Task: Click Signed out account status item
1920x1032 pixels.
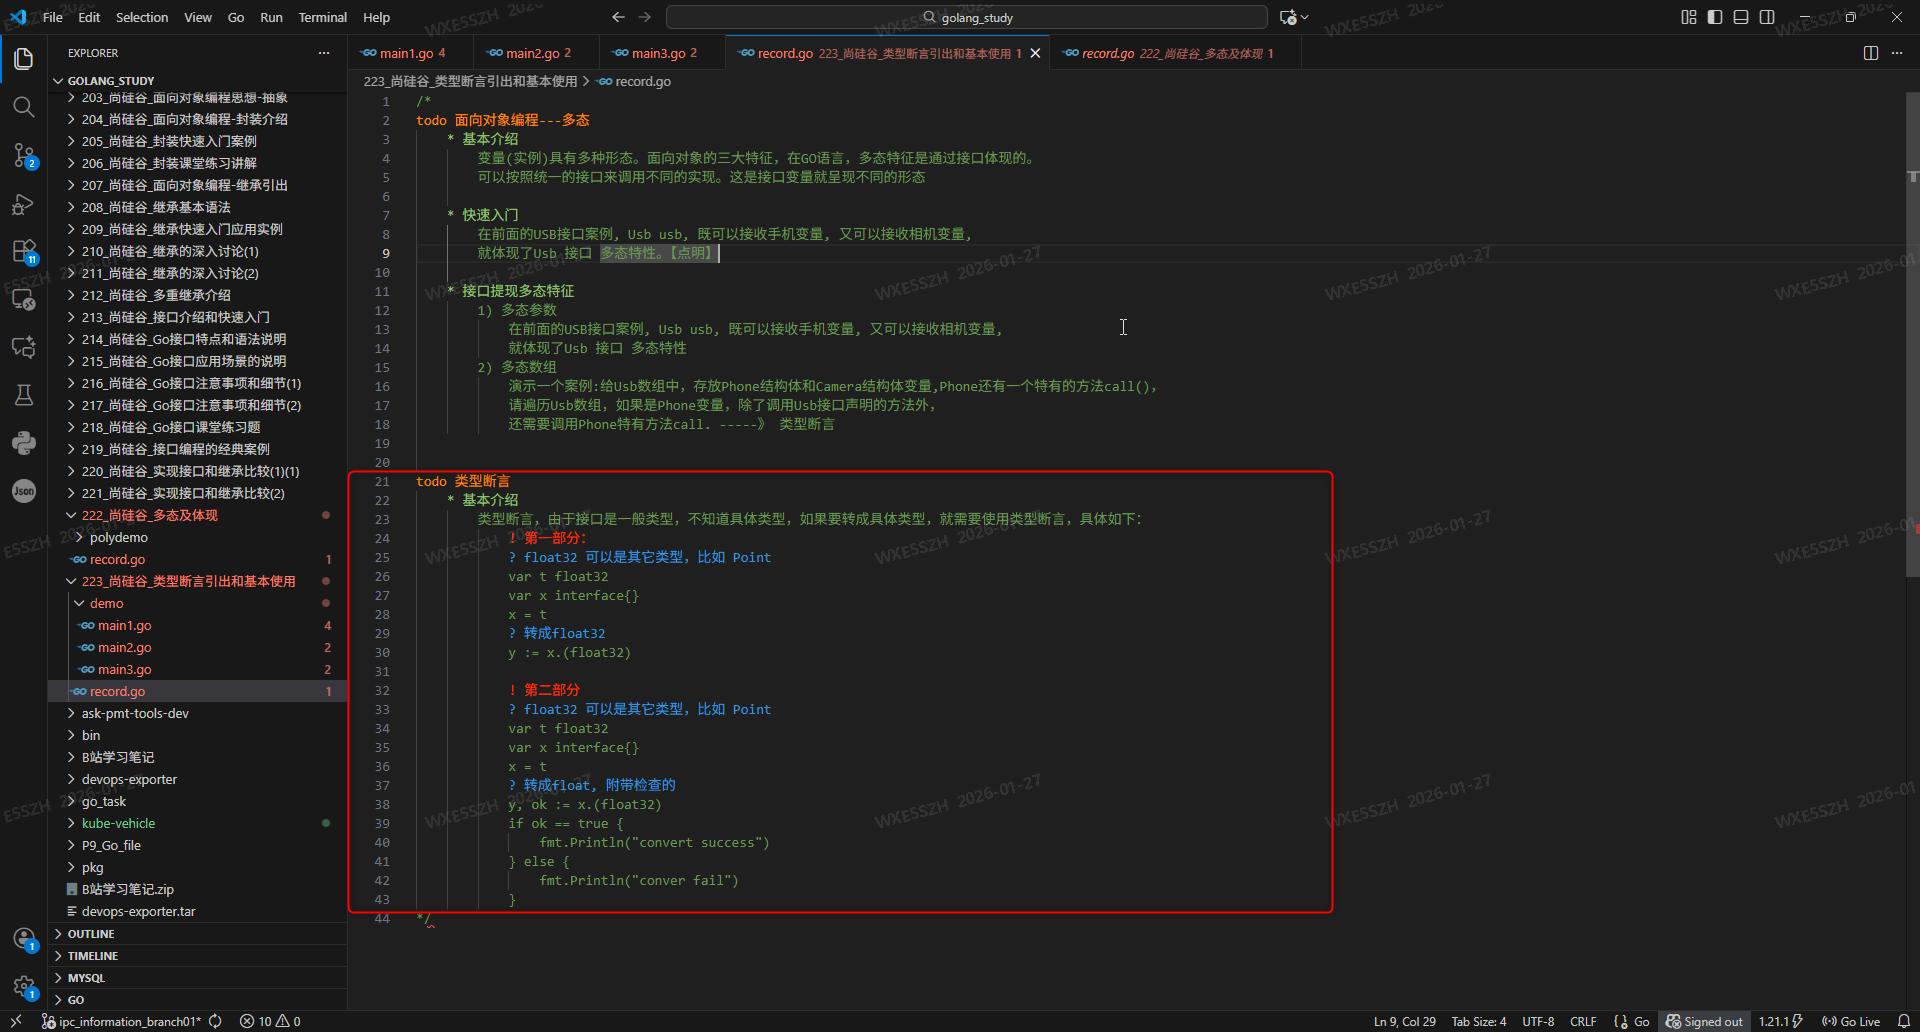Action: click(x=1705, y=1021)
